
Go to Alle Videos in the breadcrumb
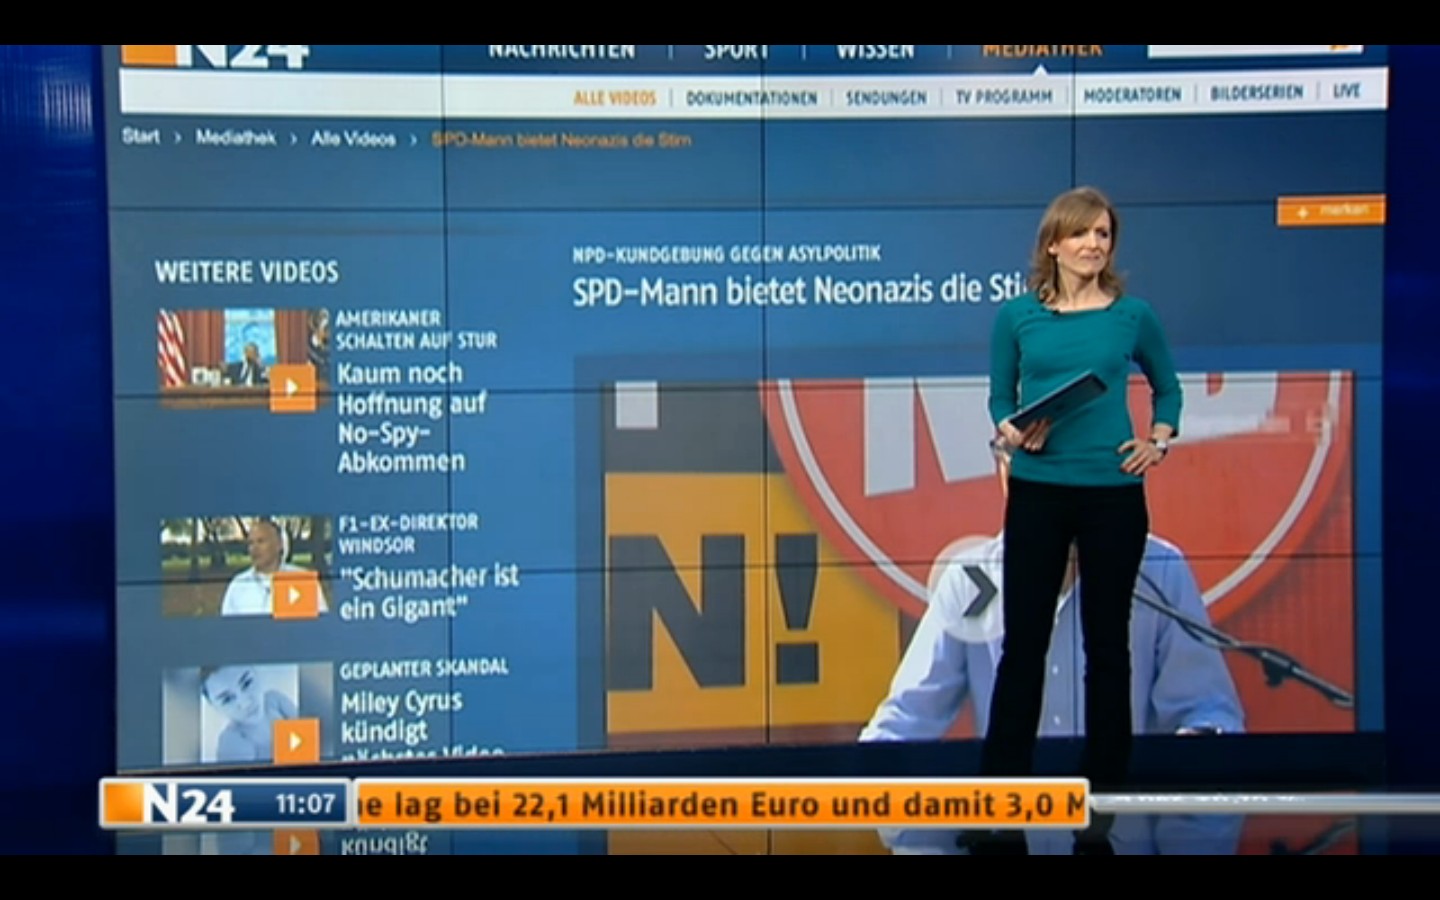pyautogui.click(x=353, y=139)
